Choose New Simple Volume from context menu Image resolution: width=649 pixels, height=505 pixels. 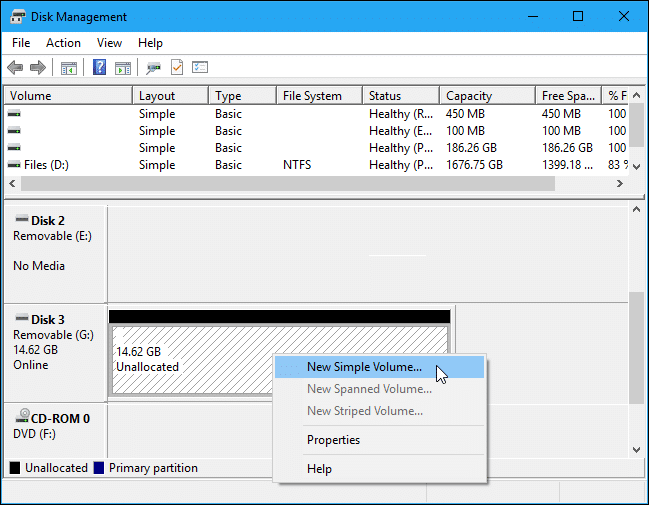click(364, 367)
